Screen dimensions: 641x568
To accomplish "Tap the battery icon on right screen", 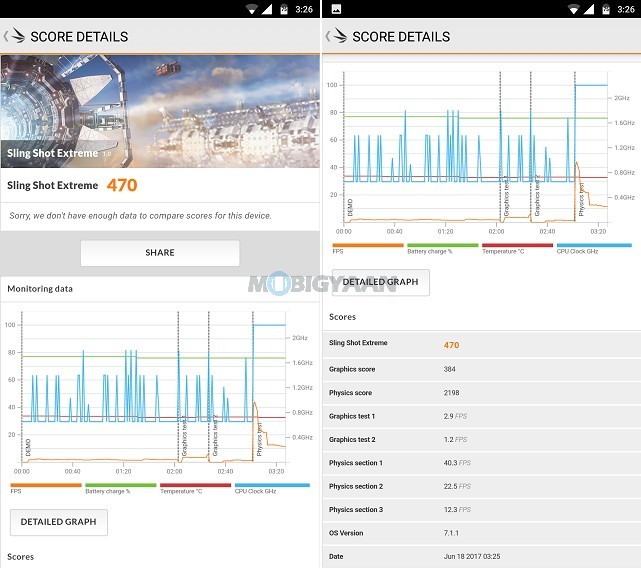I will (606, 9).
